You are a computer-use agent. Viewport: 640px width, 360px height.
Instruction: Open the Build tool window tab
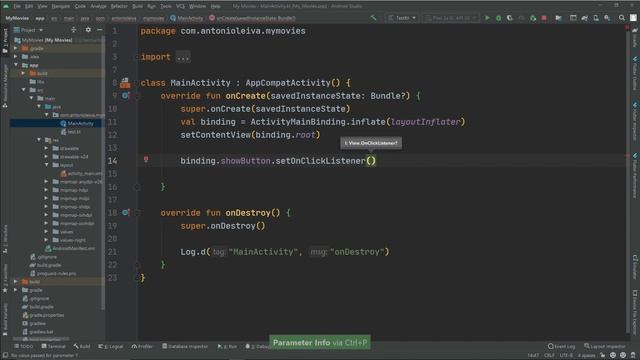coord(82,346)
